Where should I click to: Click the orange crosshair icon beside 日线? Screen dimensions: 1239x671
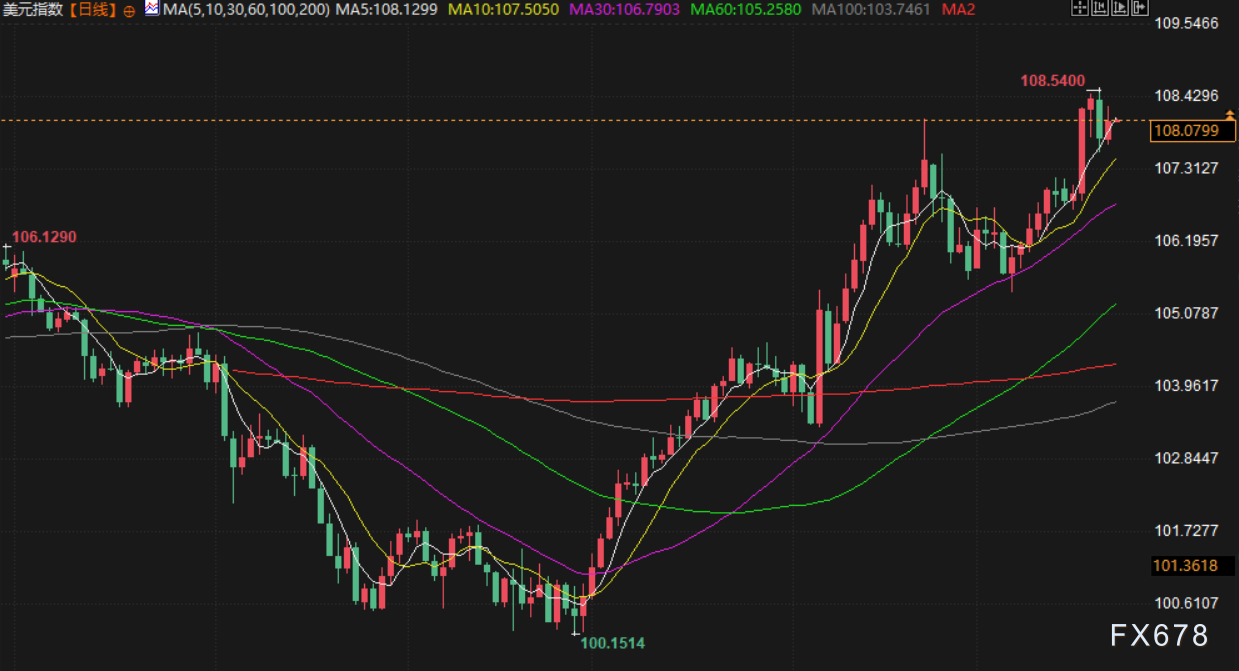tap(130, 11)
